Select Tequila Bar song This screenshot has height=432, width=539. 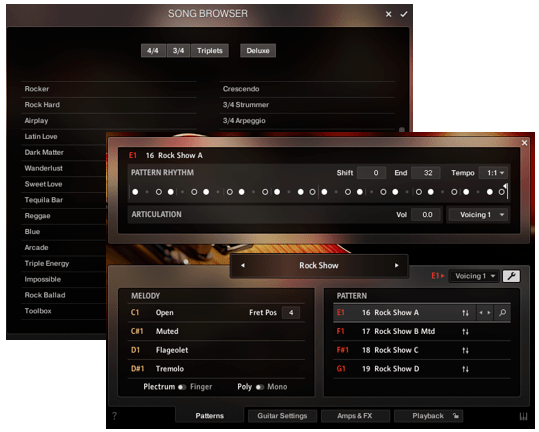point(64,200)
